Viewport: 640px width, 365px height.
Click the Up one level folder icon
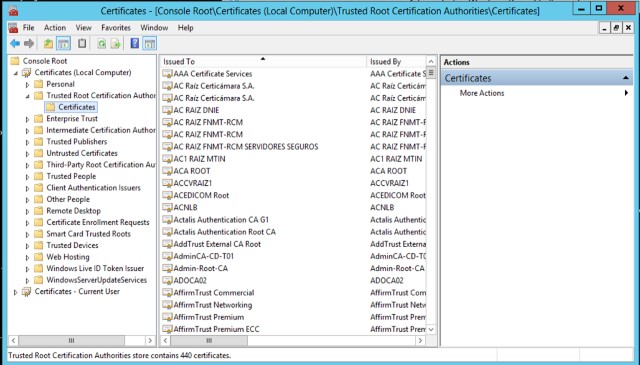pyautogui.click(x=48, y=43)
